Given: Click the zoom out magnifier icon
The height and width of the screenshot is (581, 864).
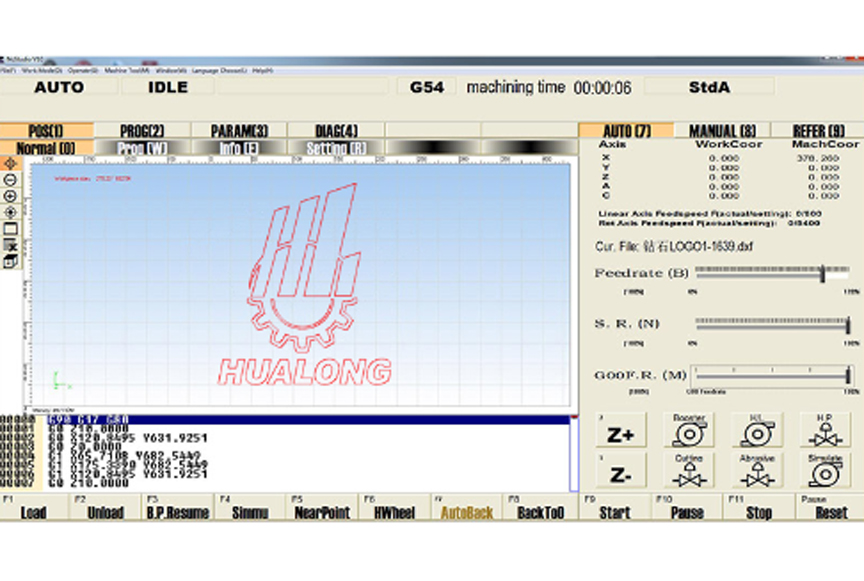Looking at the screenshot, I should tap(10, 180).
